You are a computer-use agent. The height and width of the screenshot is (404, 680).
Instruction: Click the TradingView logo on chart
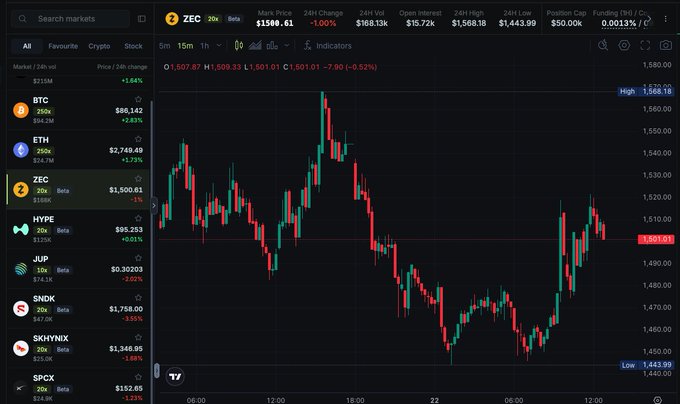click(175, 376)
